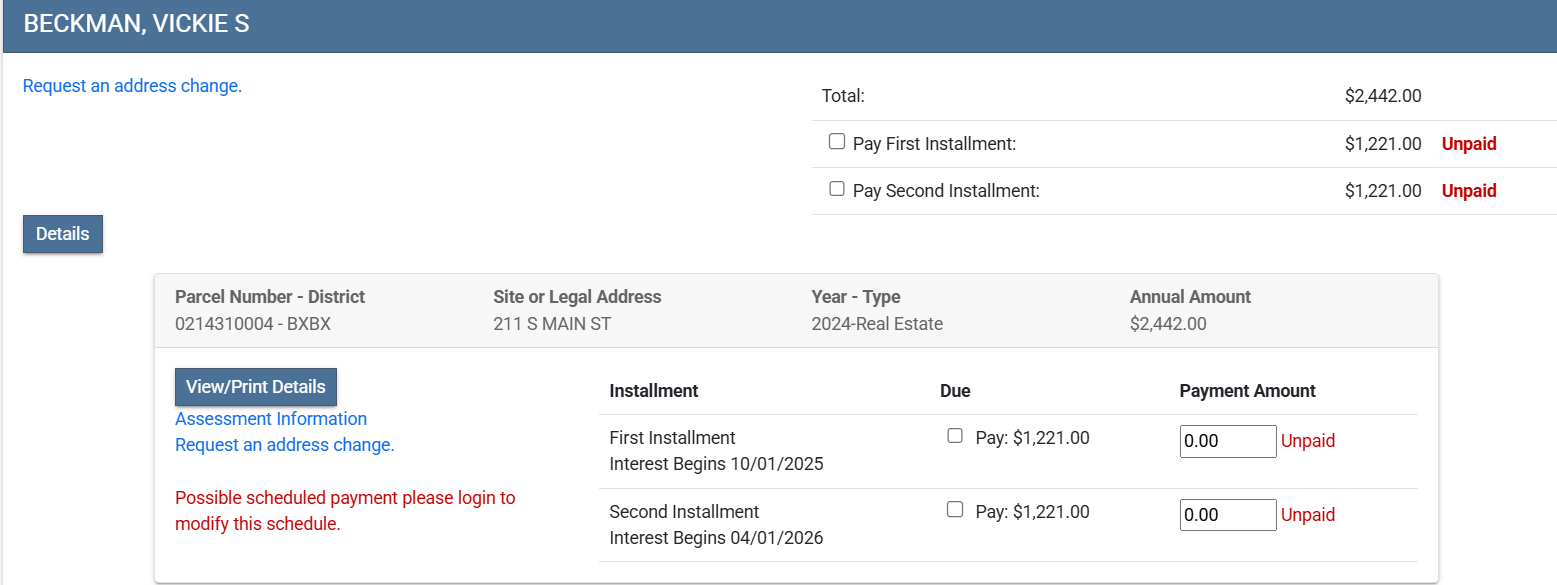
Task: Click address change link below Assessment Information
Action: [285, 445]
